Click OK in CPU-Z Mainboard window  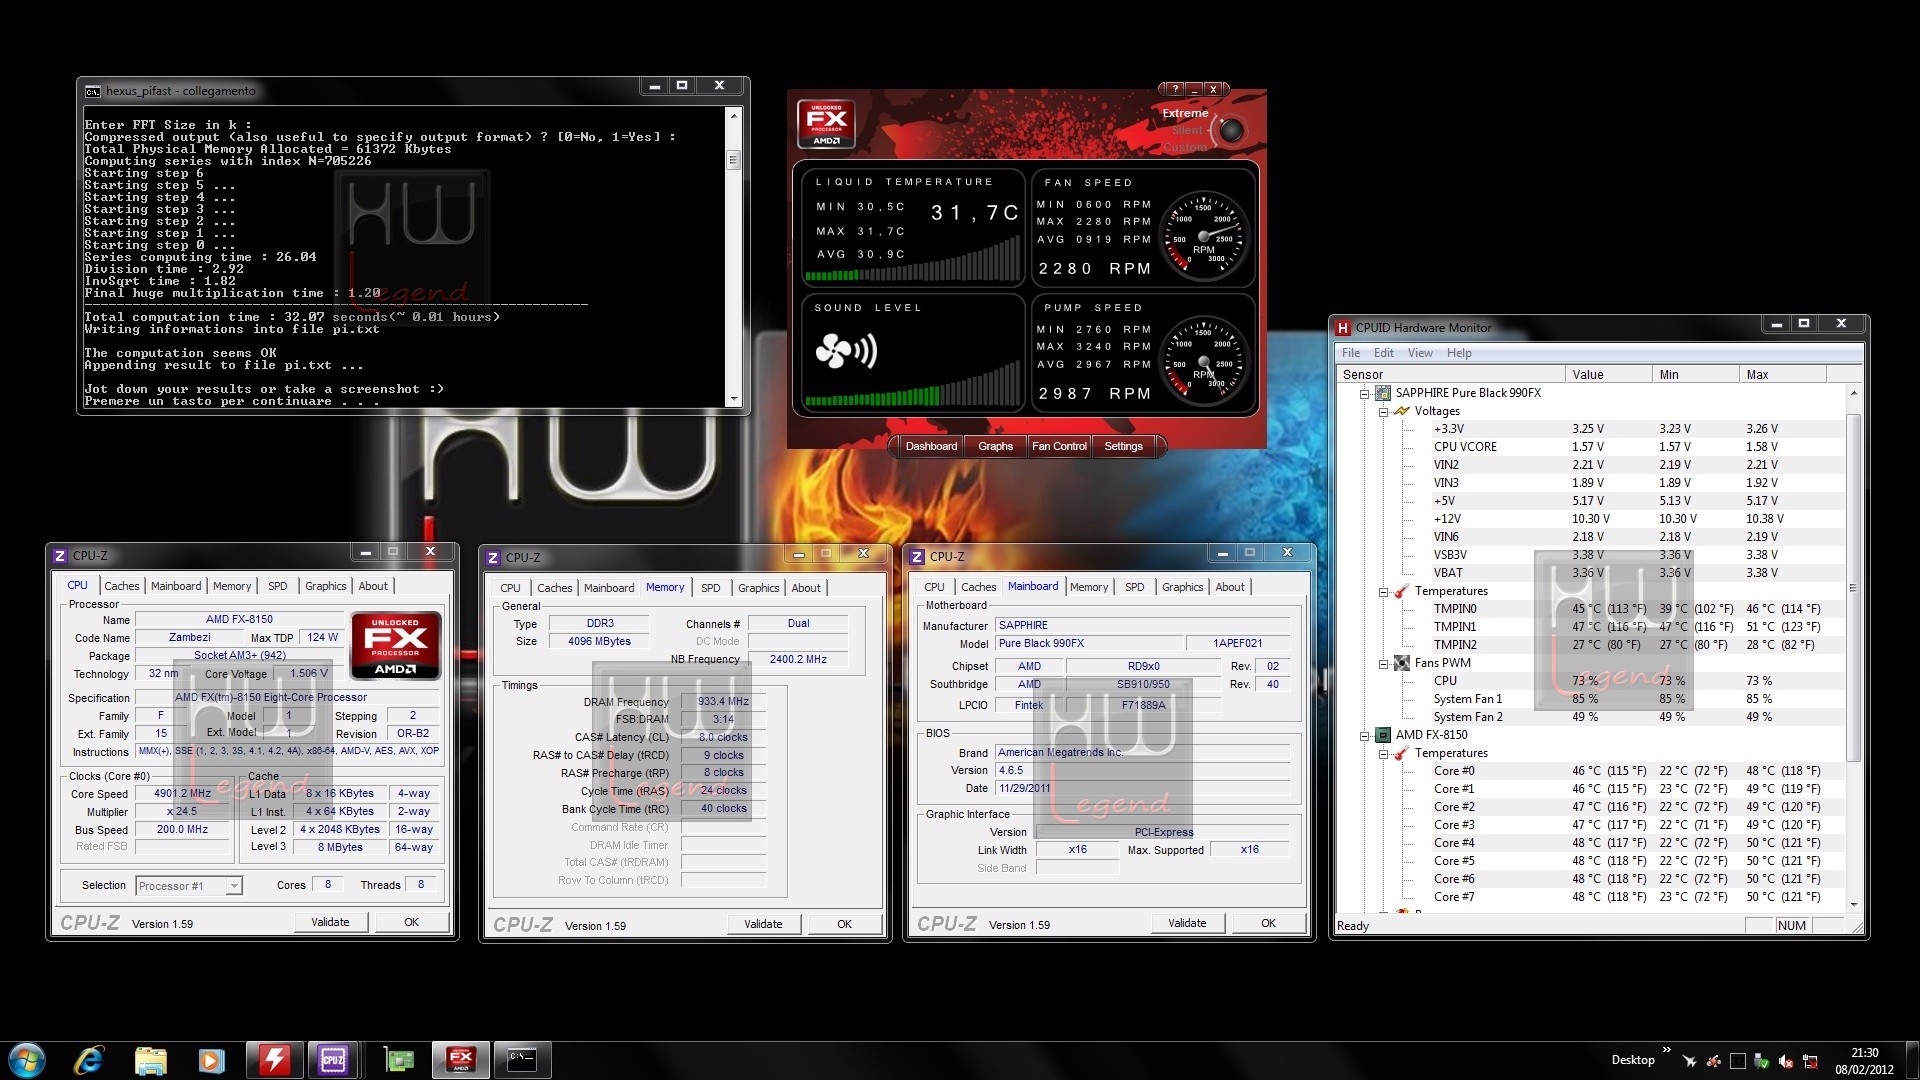coord(1268,924)
